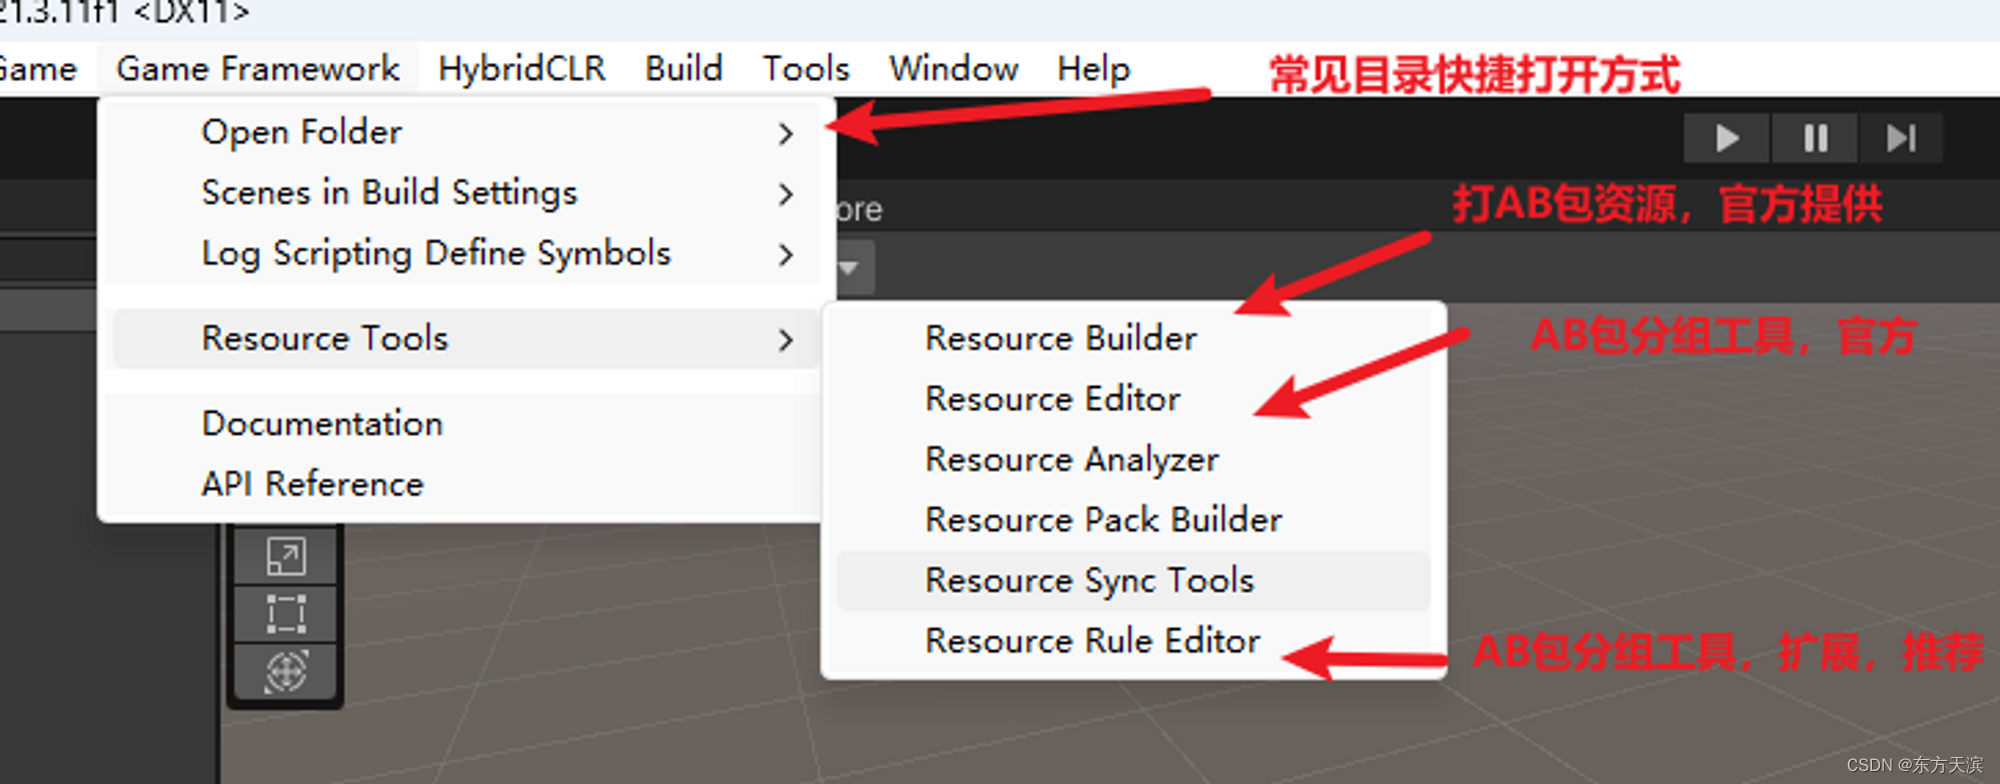Select Resource Builder from the submenu
Screen dimensions: 2000x784
coord(1060,337)
